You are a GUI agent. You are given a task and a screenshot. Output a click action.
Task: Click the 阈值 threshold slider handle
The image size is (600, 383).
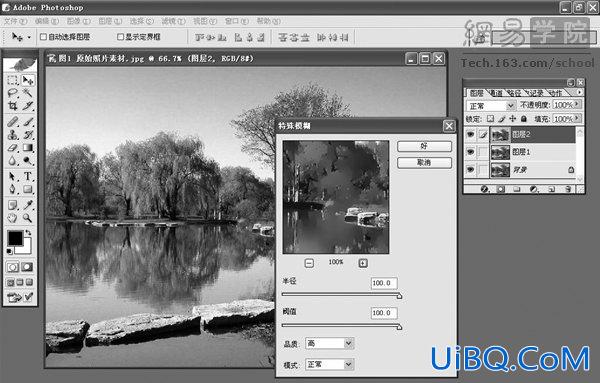(x=399, y=327)
